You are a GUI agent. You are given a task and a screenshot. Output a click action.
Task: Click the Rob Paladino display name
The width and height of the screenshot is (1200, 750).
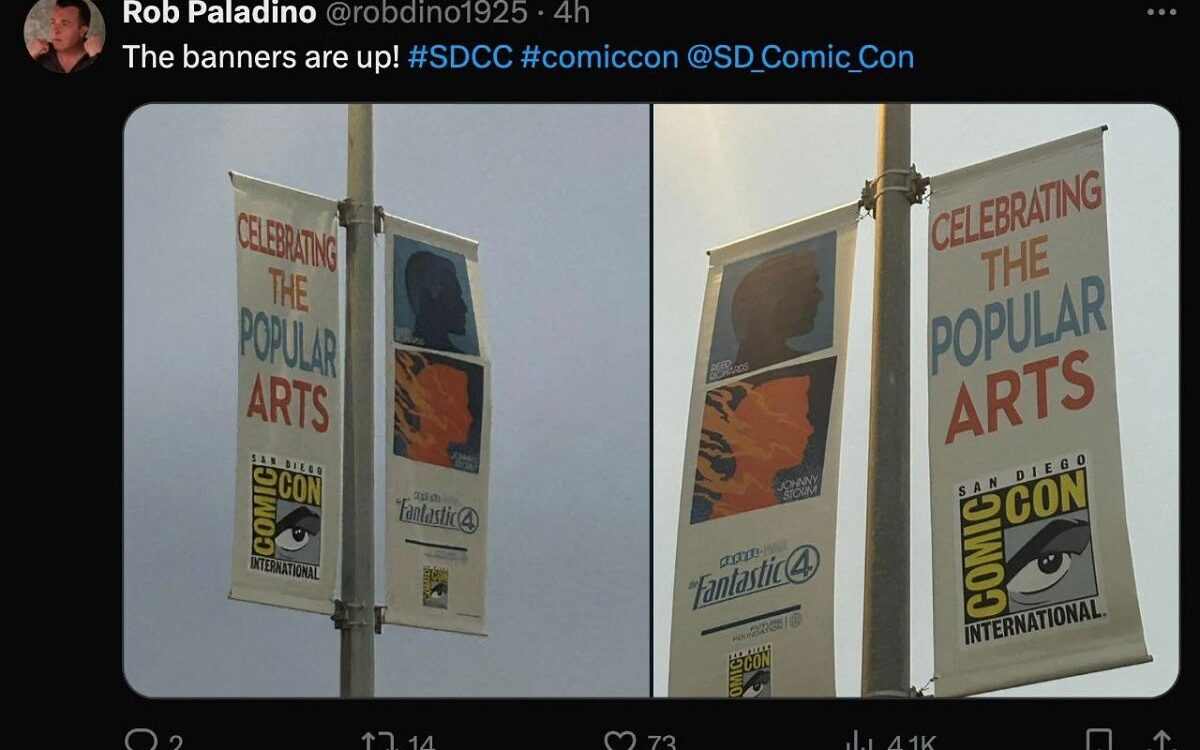[x=216, y=12]
